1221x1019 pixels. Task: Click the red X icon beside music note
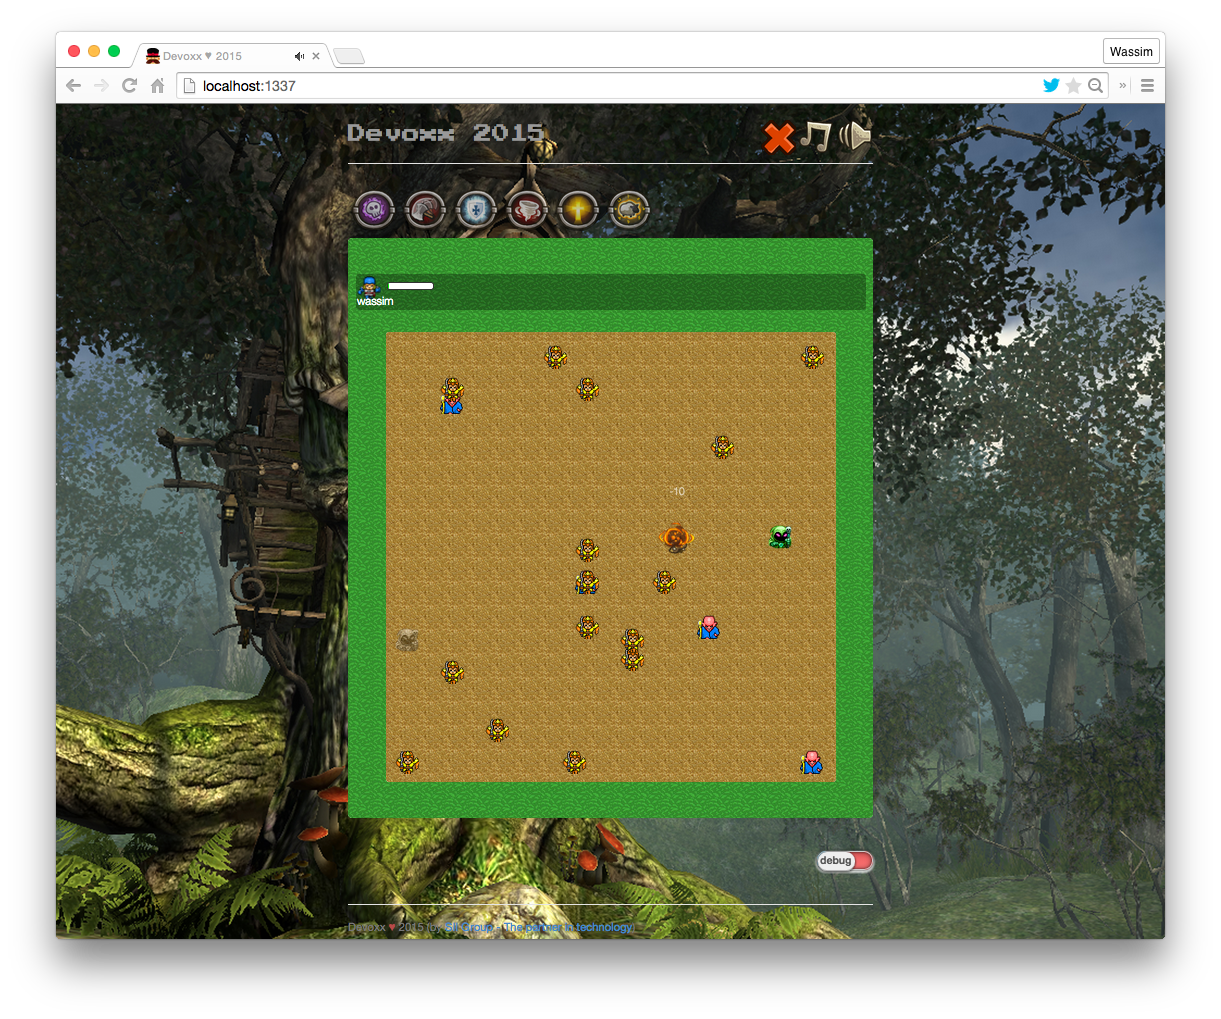click(x=779, y=137)
